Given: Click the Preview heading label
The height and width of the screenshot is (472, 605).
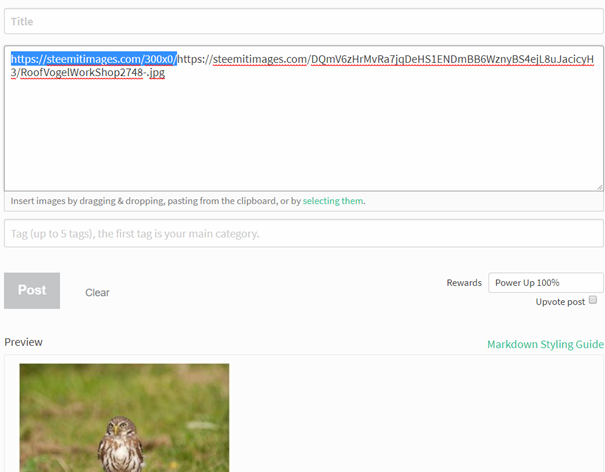Looking at the screenshot, I should pyautogui.click(x=23, y=342).
